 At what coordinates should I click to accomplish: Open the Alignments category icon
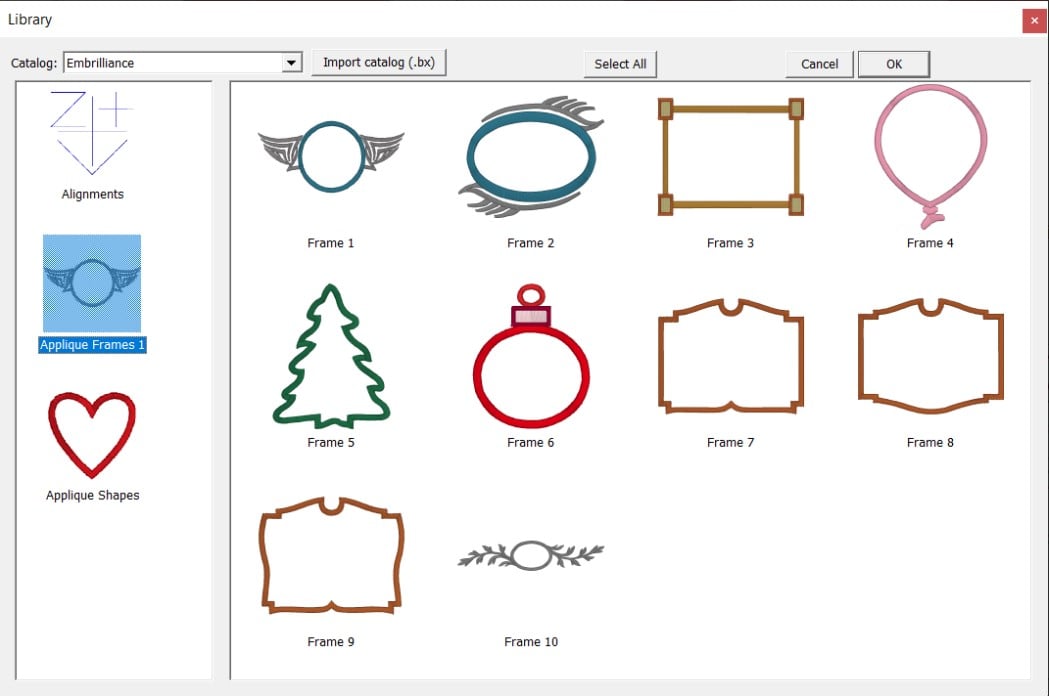coord(92,133)
